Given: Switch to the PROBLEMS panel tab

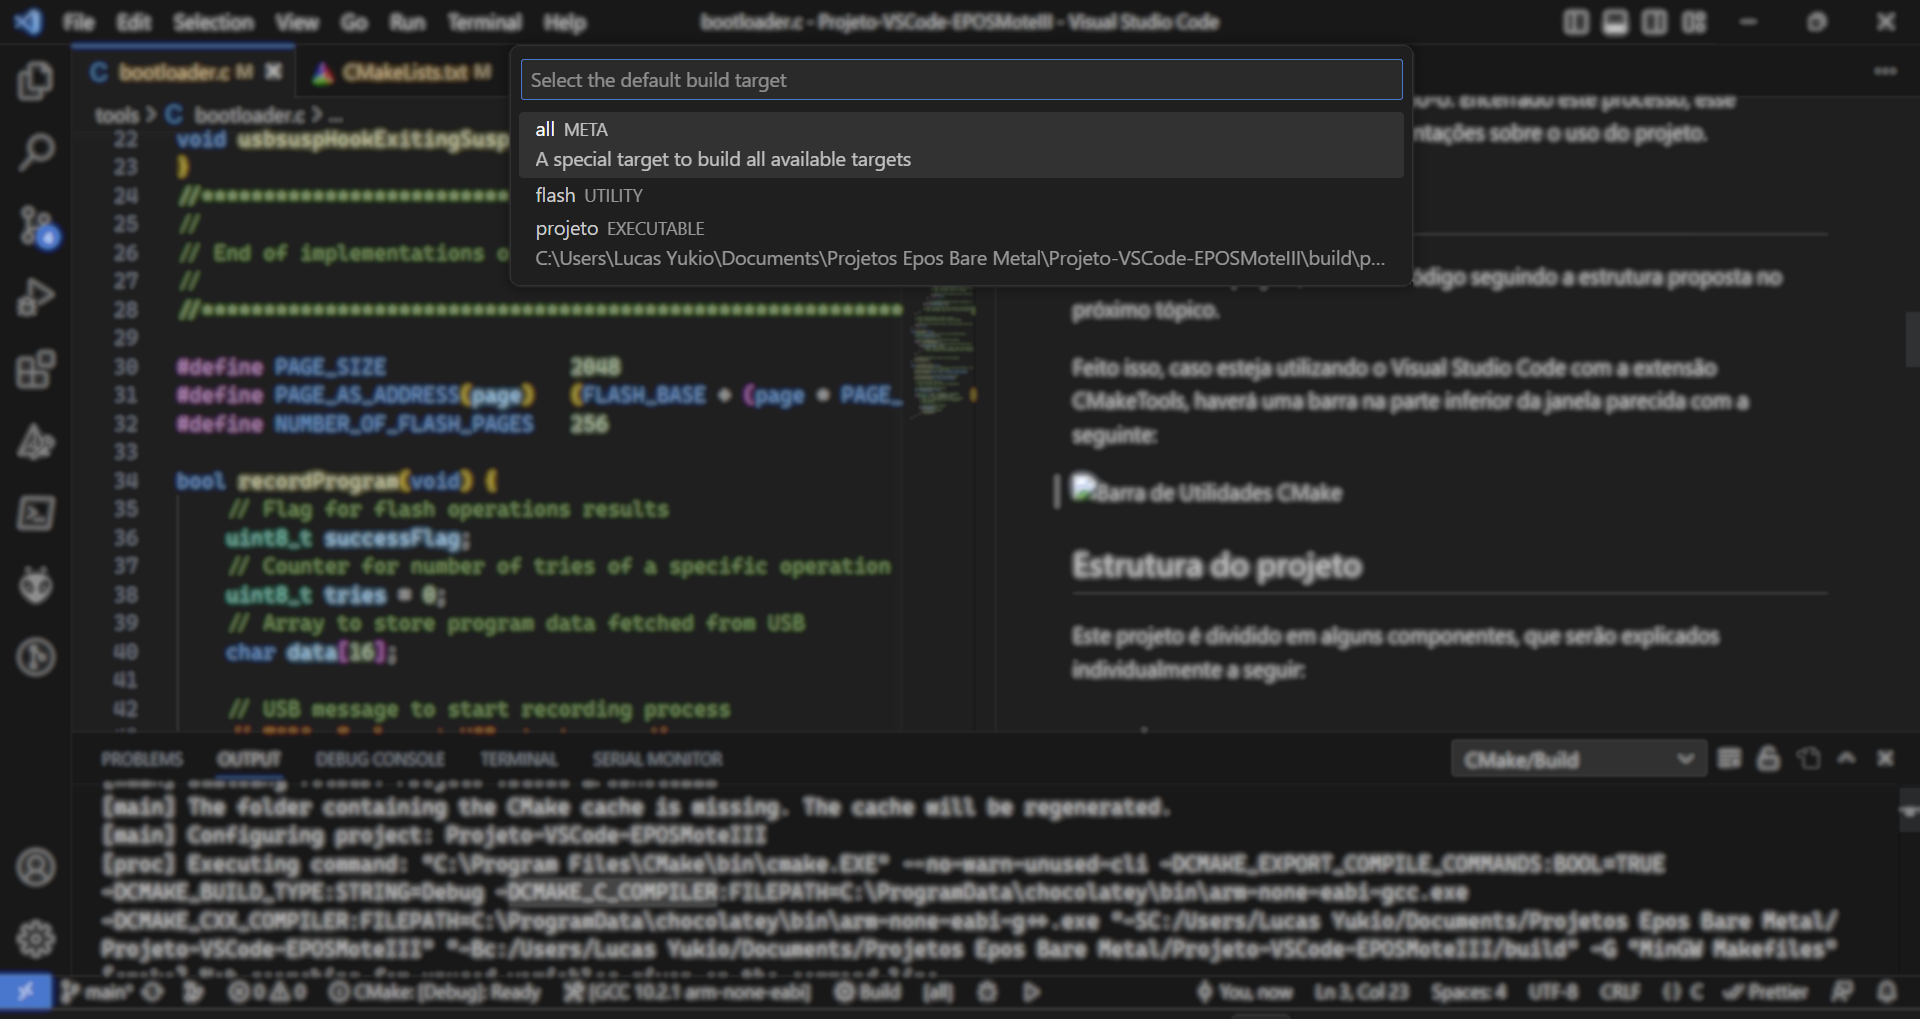Looking at the screenshot, I should click(x=142, y=759).
